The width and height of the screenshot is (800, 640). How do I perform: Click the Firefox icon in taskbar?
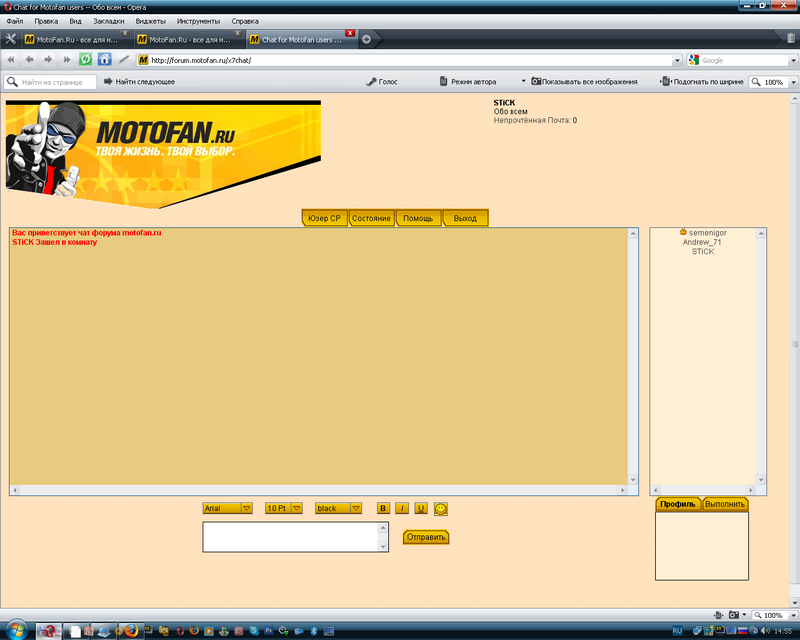click(131, 631)
